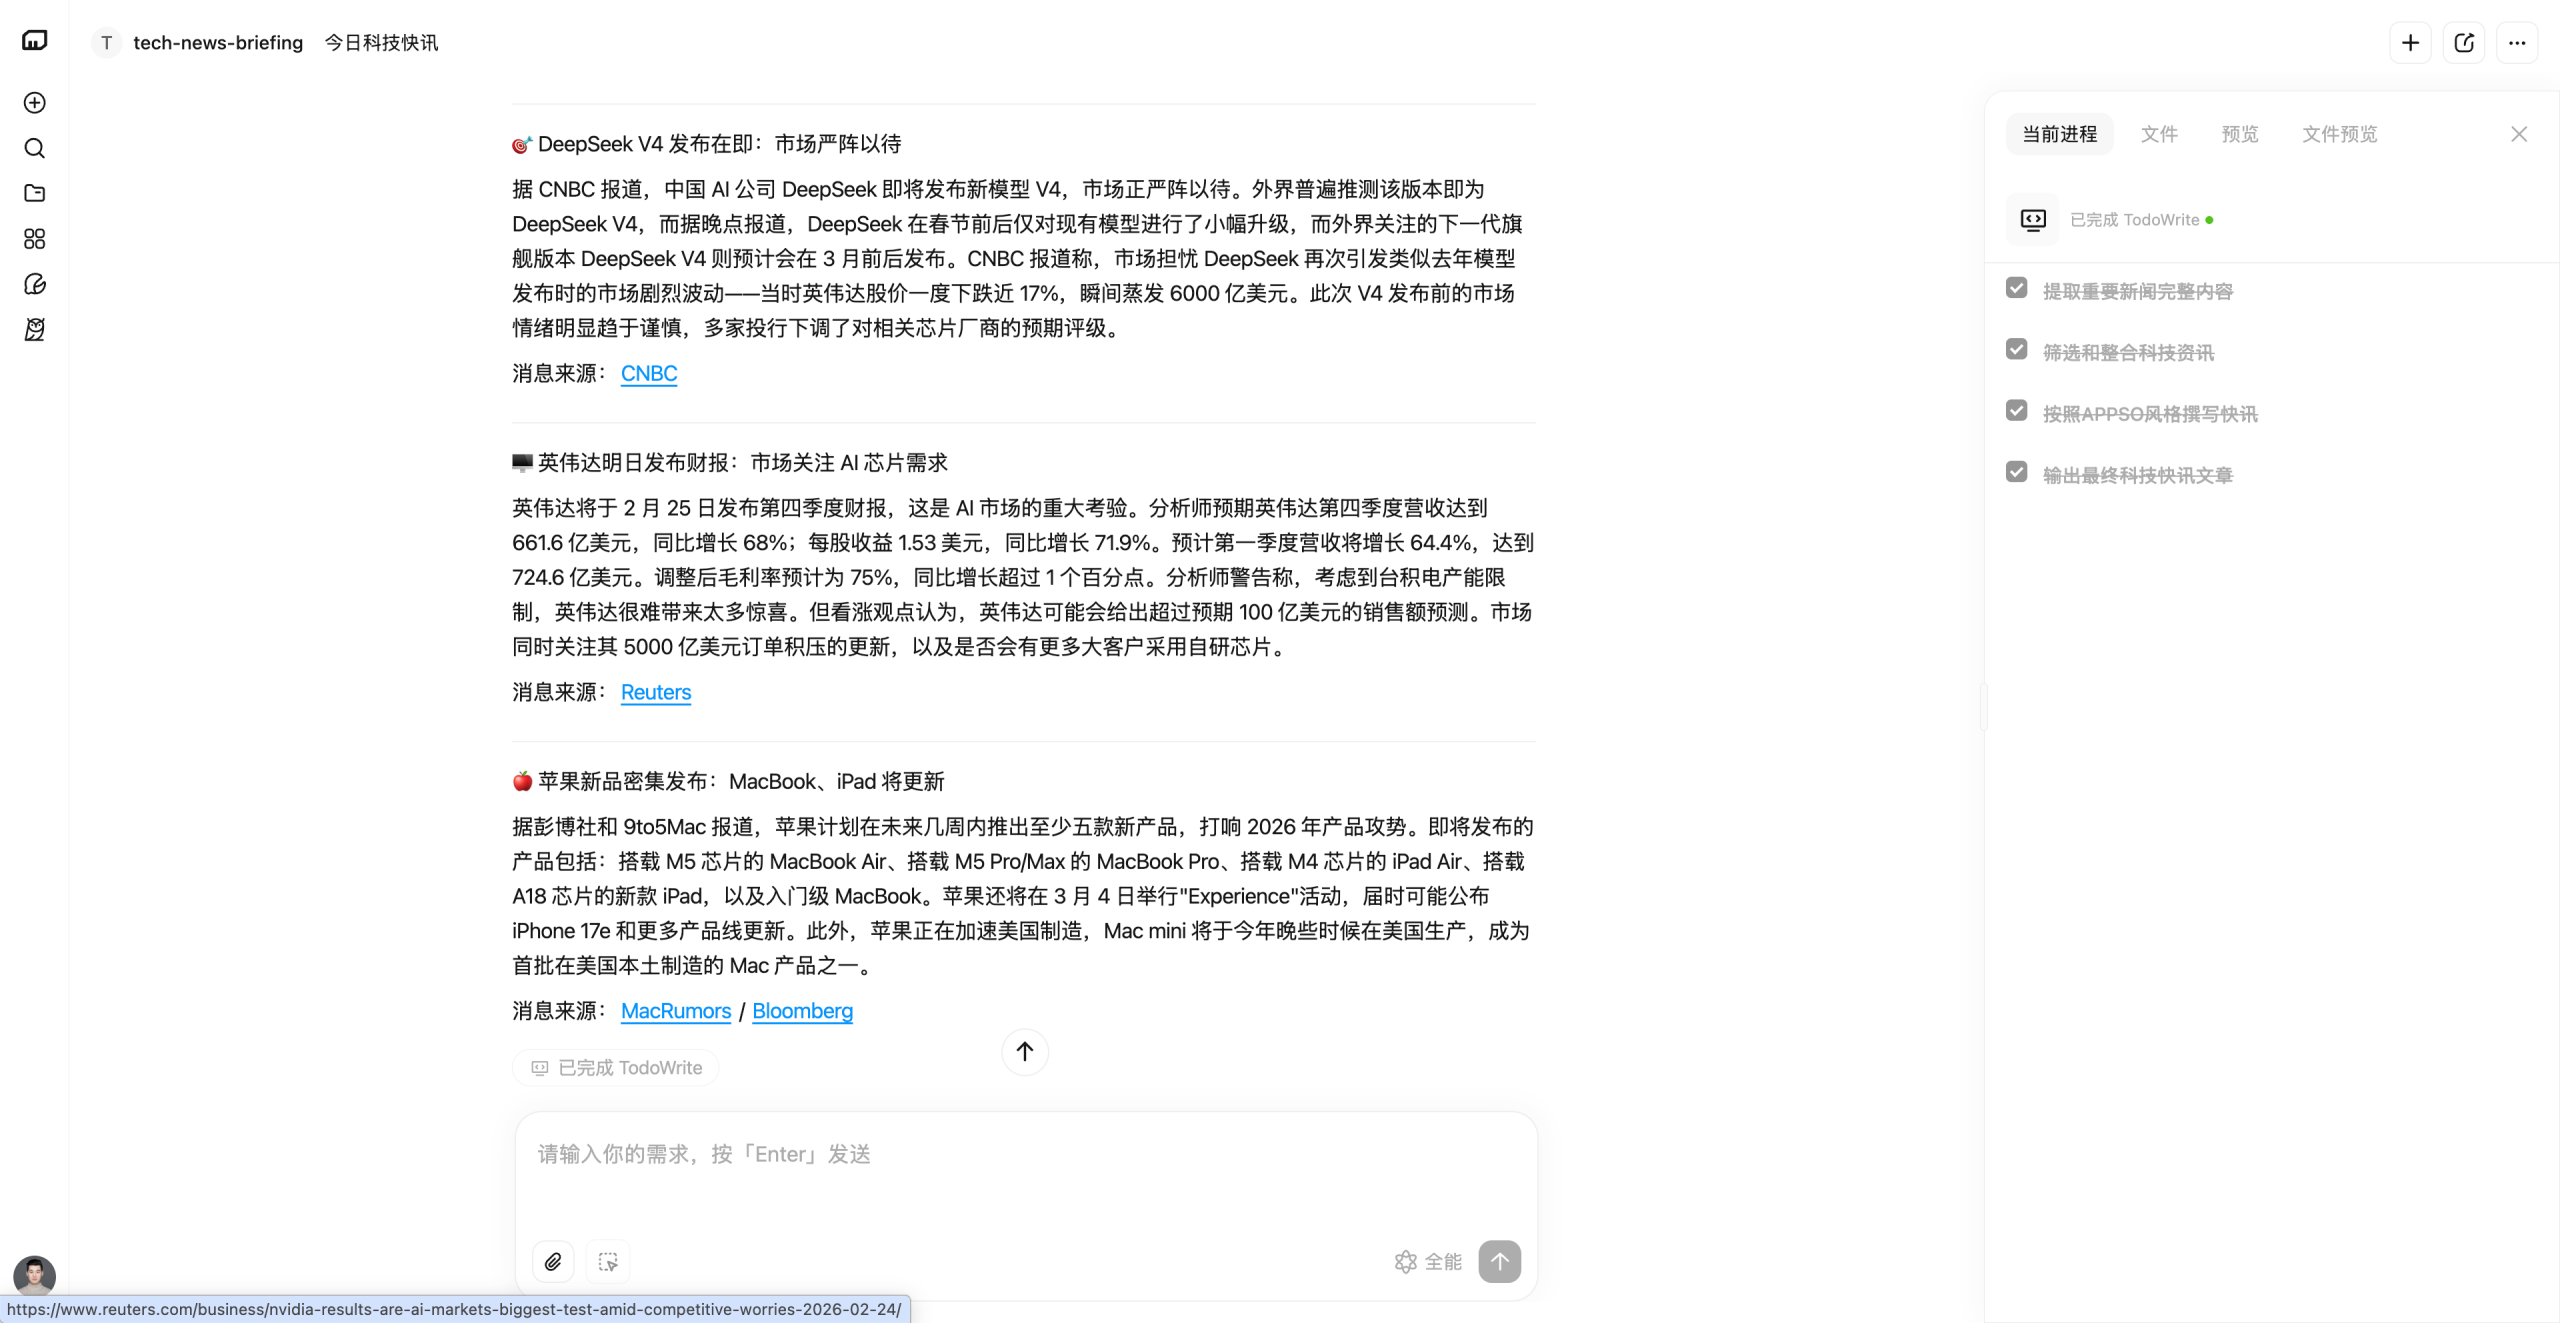Toggle the 输出最终科技快讯文章 checkbox
The image size is (2560, 1323).
pos(2016,473)
